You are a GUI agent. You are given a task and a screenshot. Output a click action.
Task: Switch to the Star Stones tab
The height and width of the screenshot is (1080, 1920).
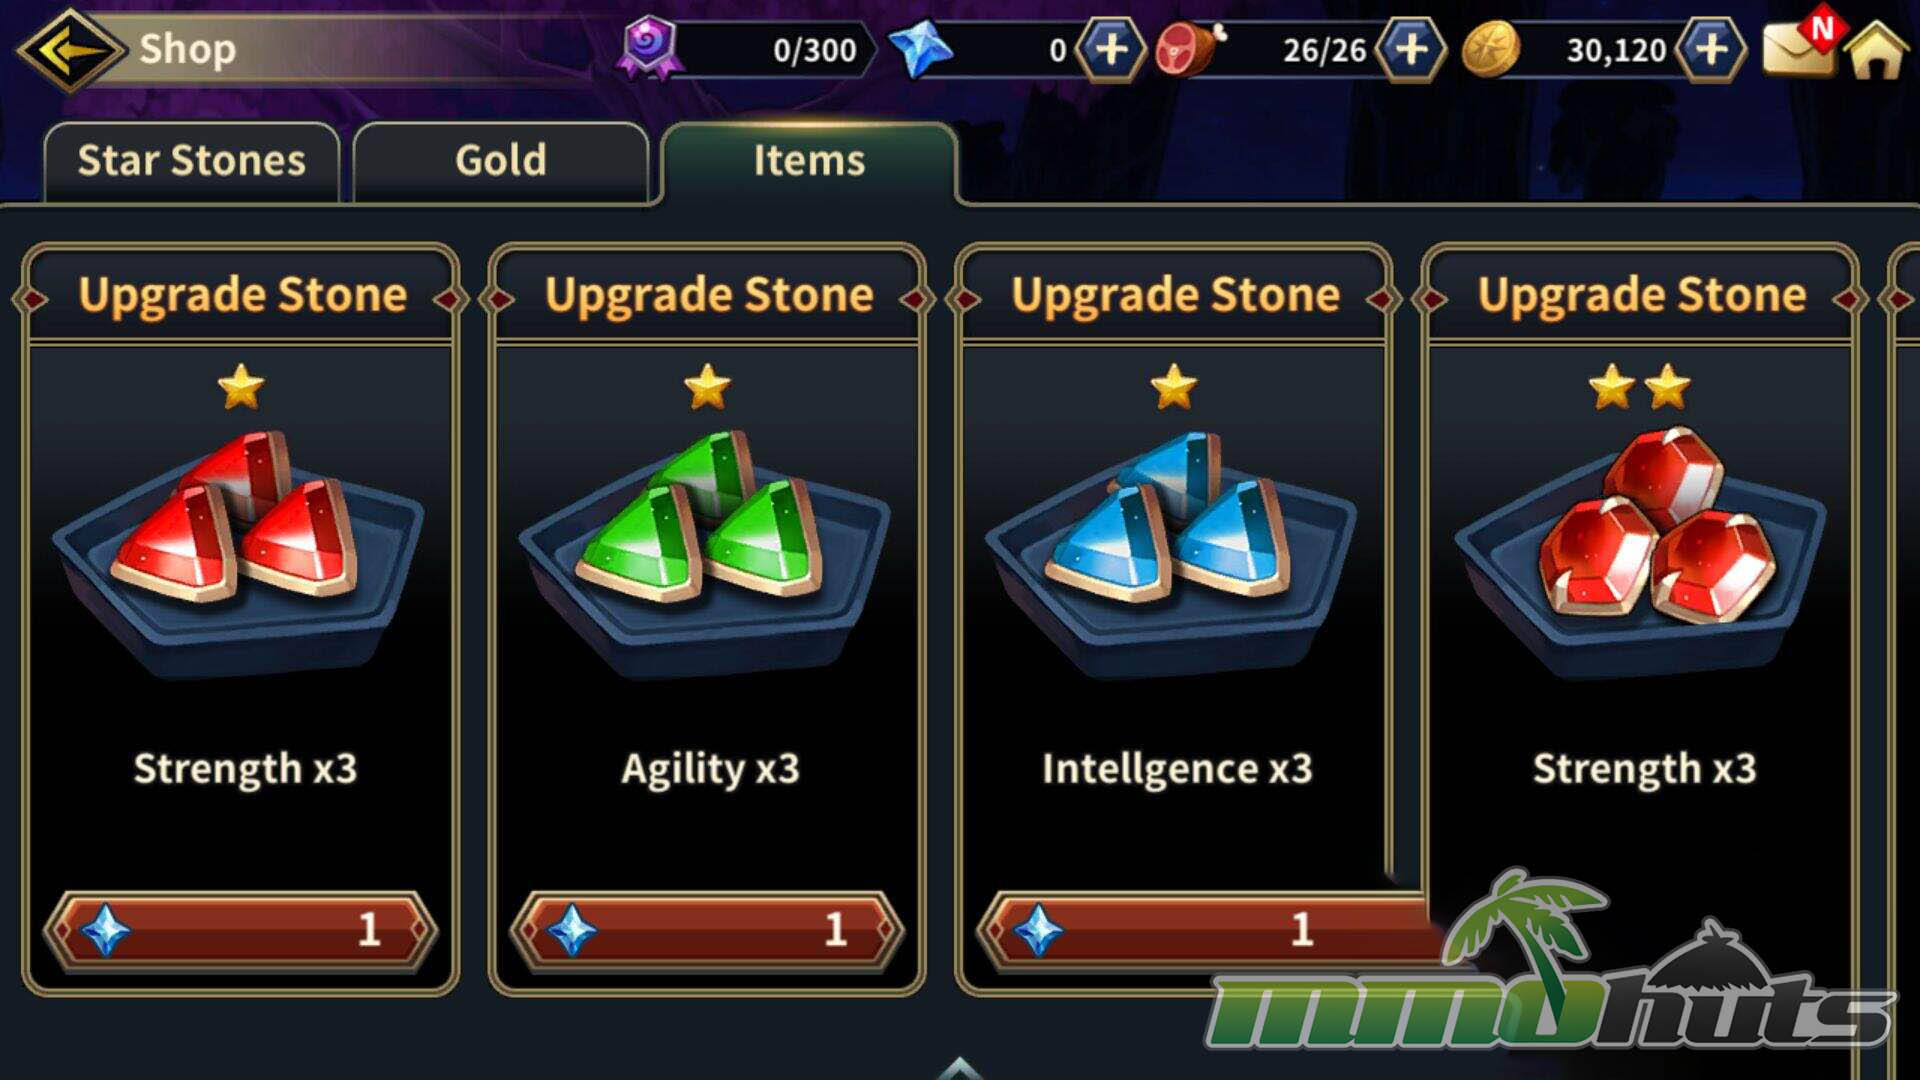click(x=192, y=162)
